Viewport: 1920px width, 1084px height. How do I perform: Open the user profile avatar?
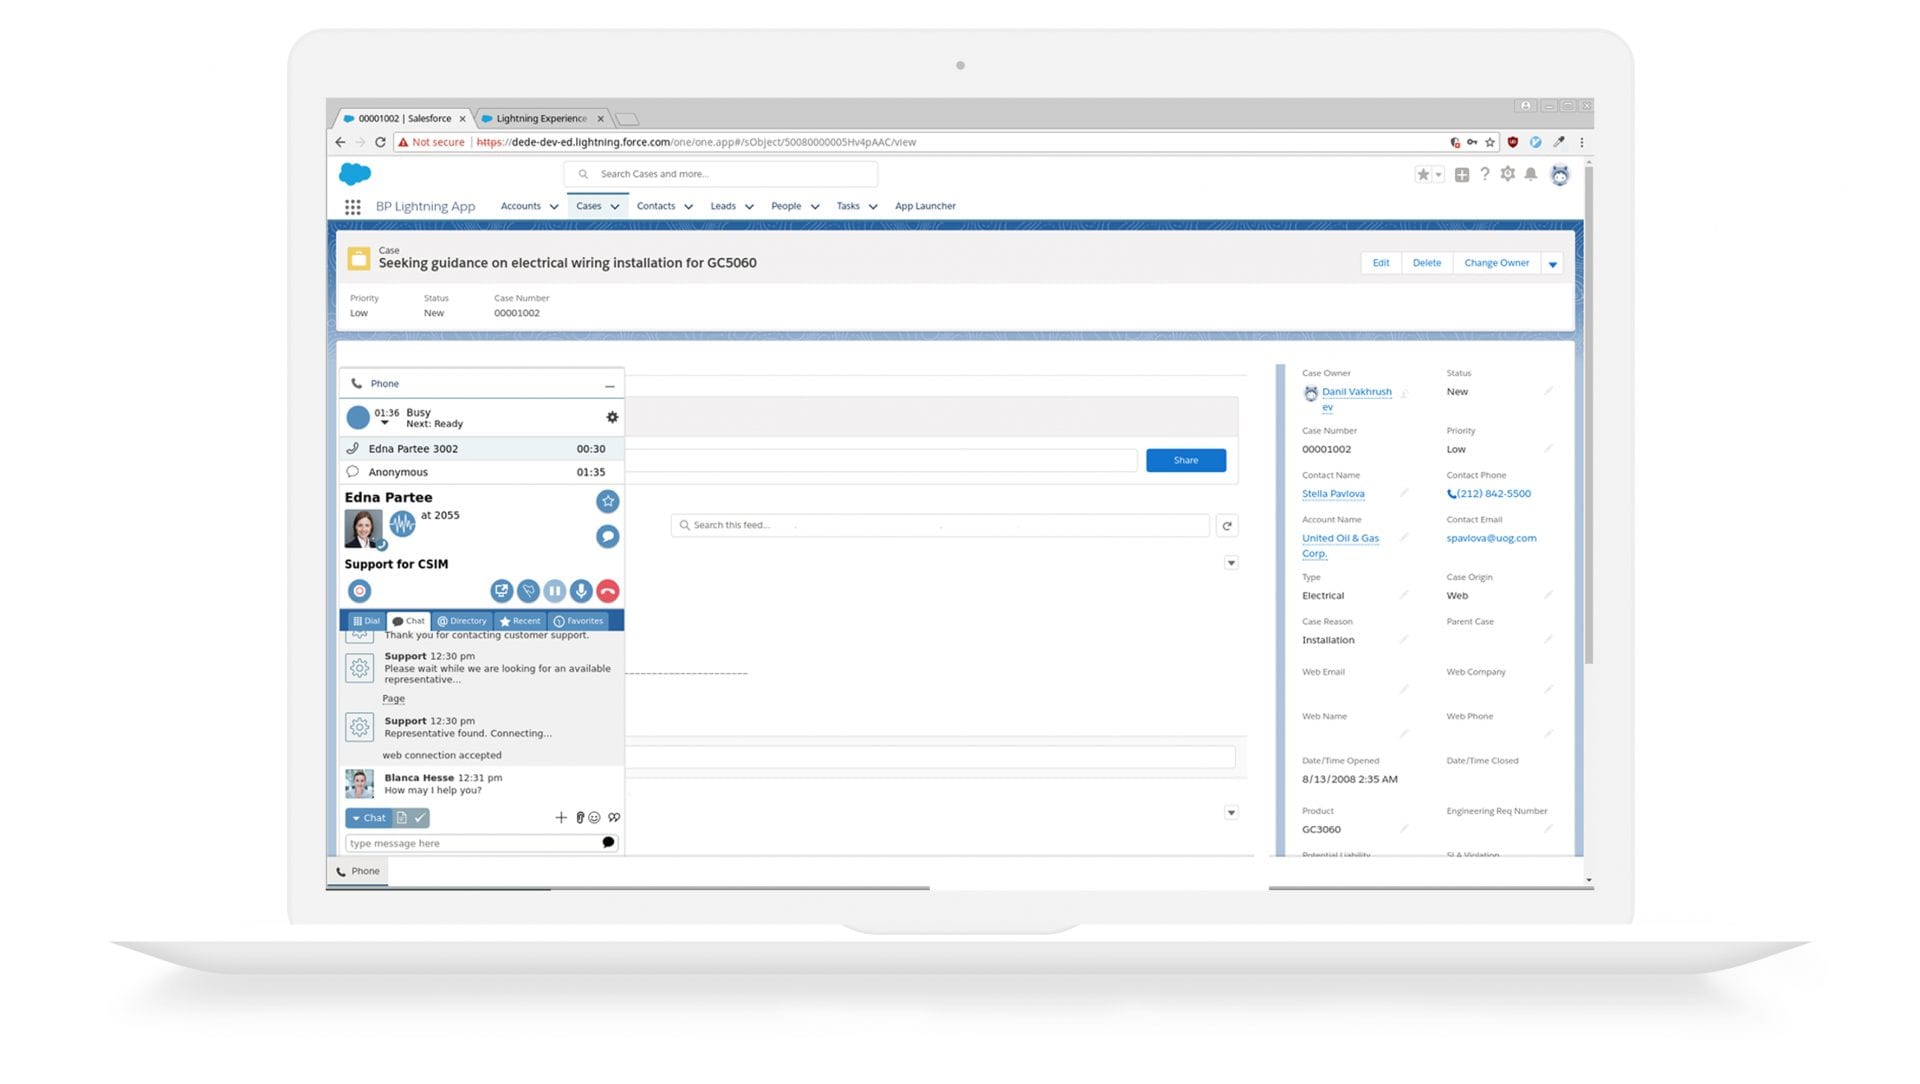pyautogui.click(x=1560, y=175)
